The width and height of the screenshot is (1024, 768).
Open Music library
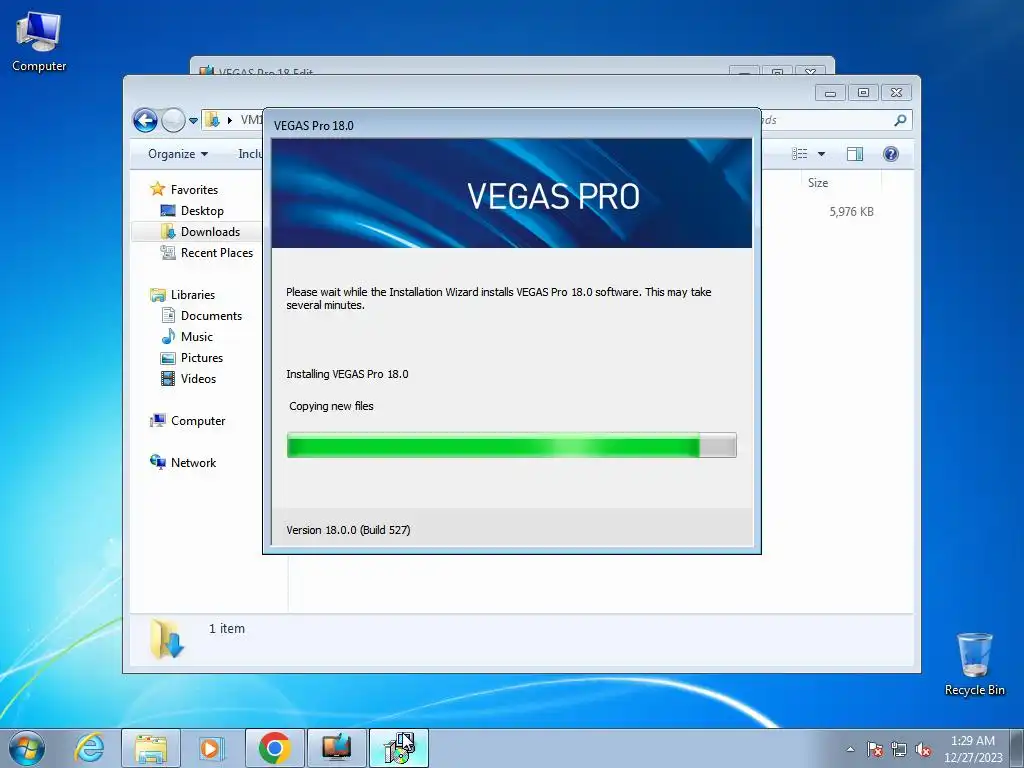pos(197,336)
